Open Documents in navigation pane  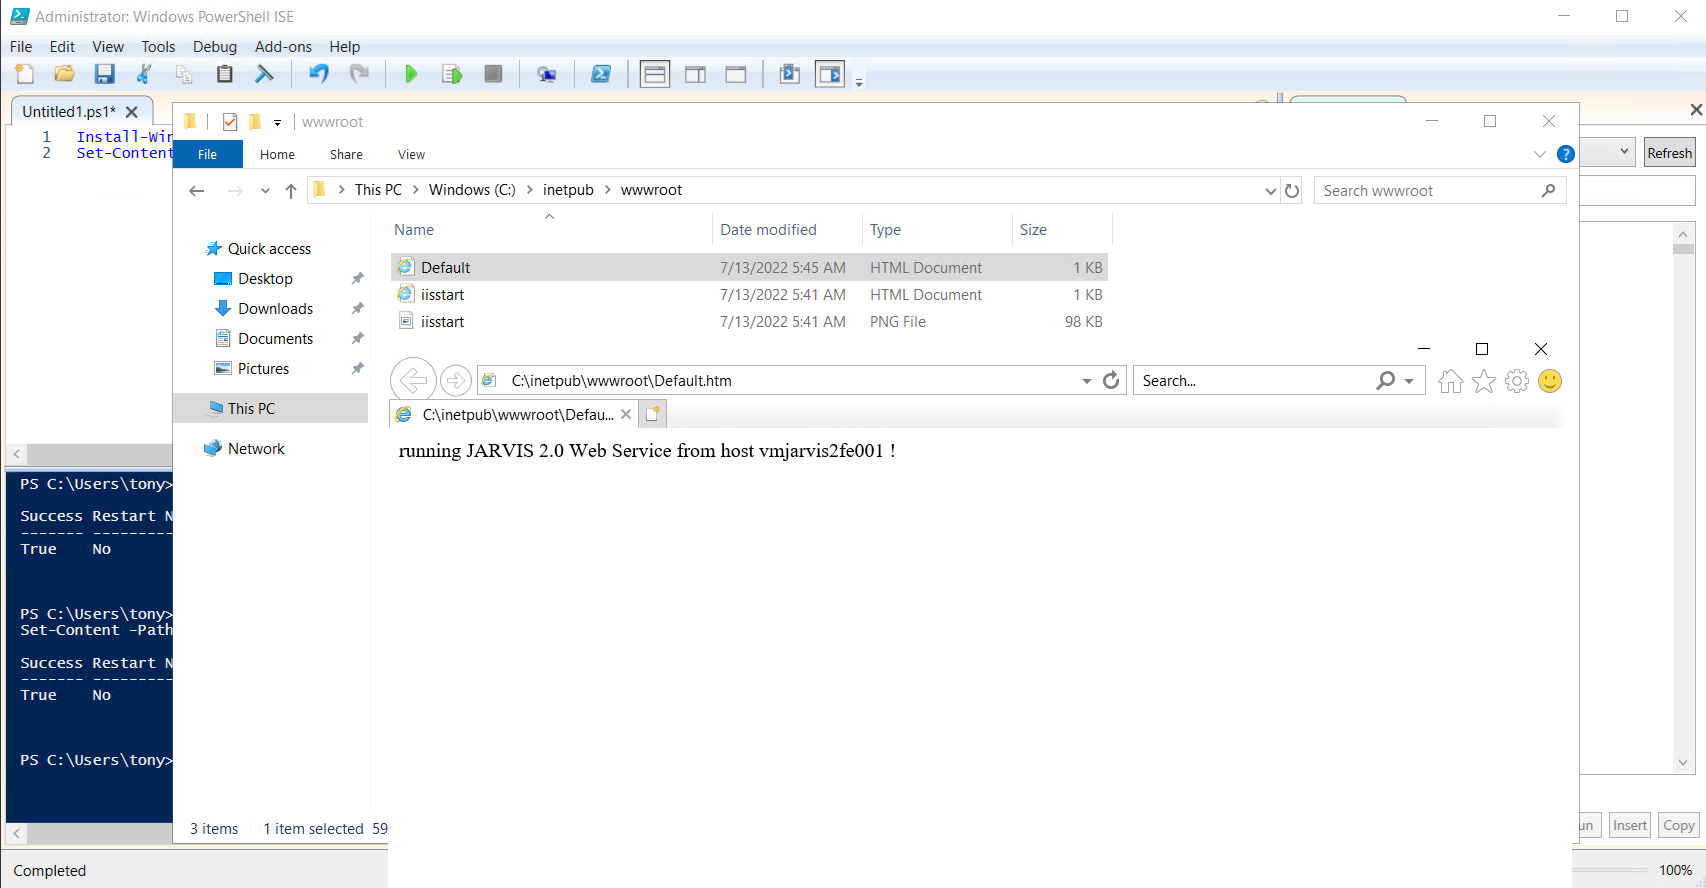(x=275, y=339)
